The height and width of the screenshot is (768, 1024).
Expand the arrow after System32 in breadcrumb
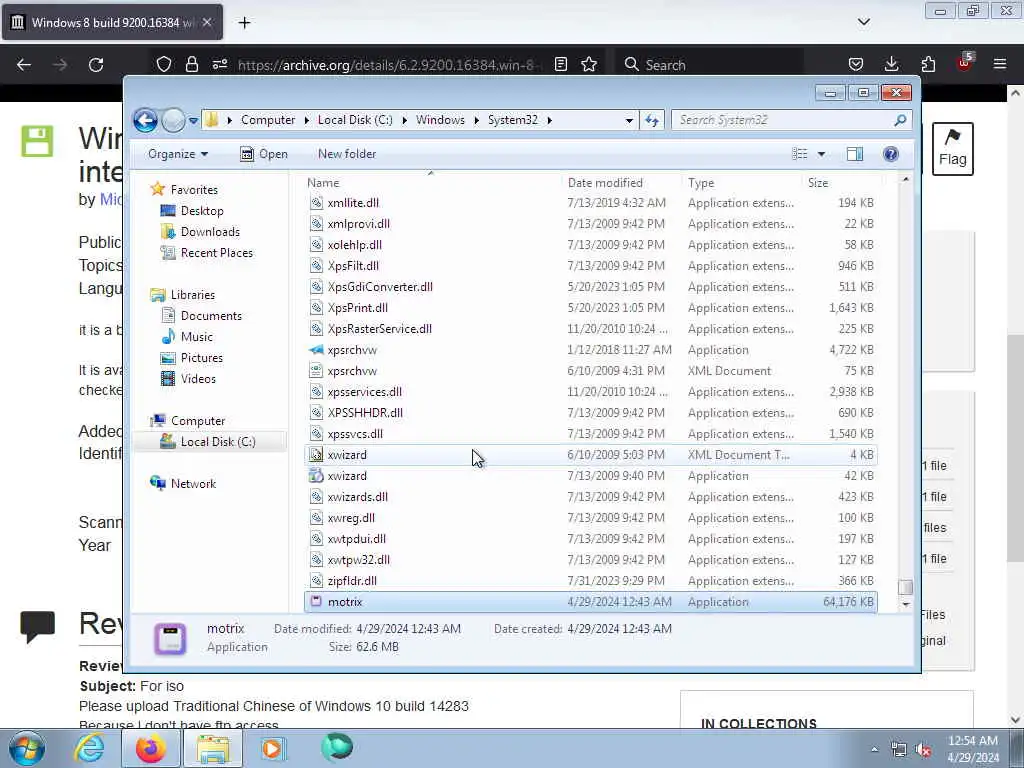tap(550, 120)
